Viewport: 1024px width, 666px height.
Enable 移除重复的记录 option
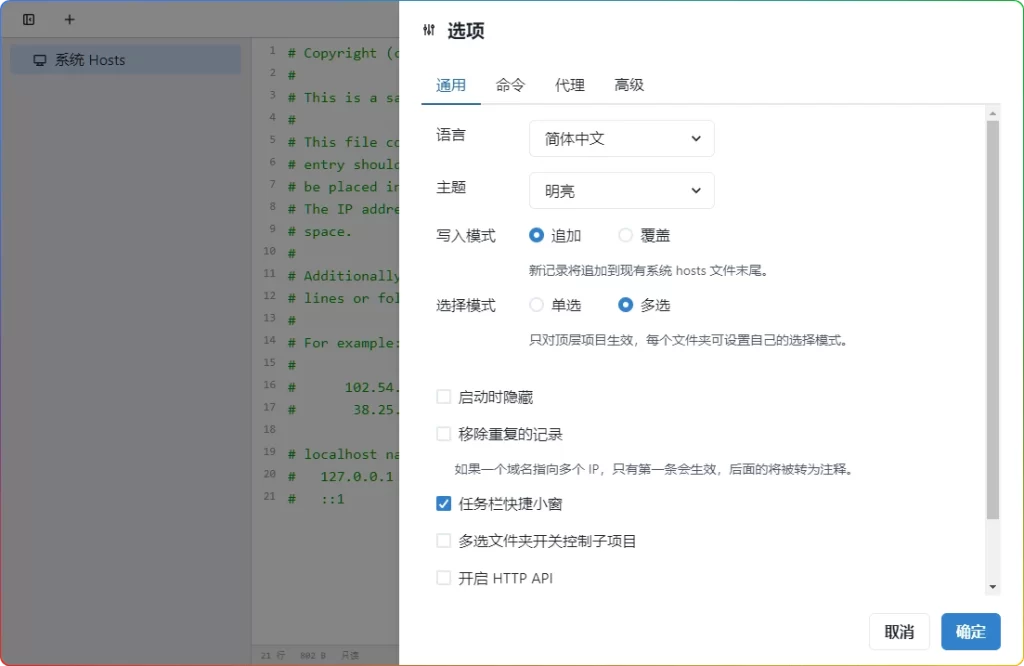[443, 433]
